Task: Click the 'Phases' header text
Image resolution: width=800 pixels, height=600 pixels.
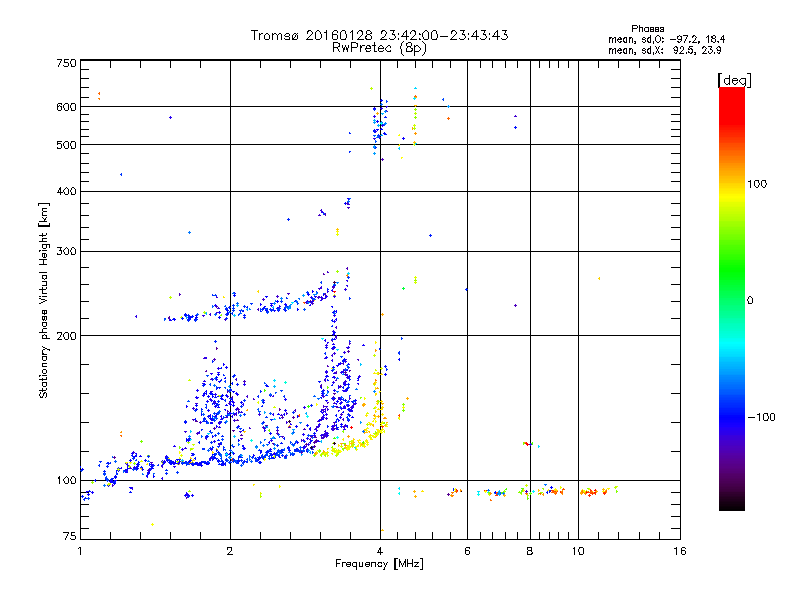Action: 647,29
